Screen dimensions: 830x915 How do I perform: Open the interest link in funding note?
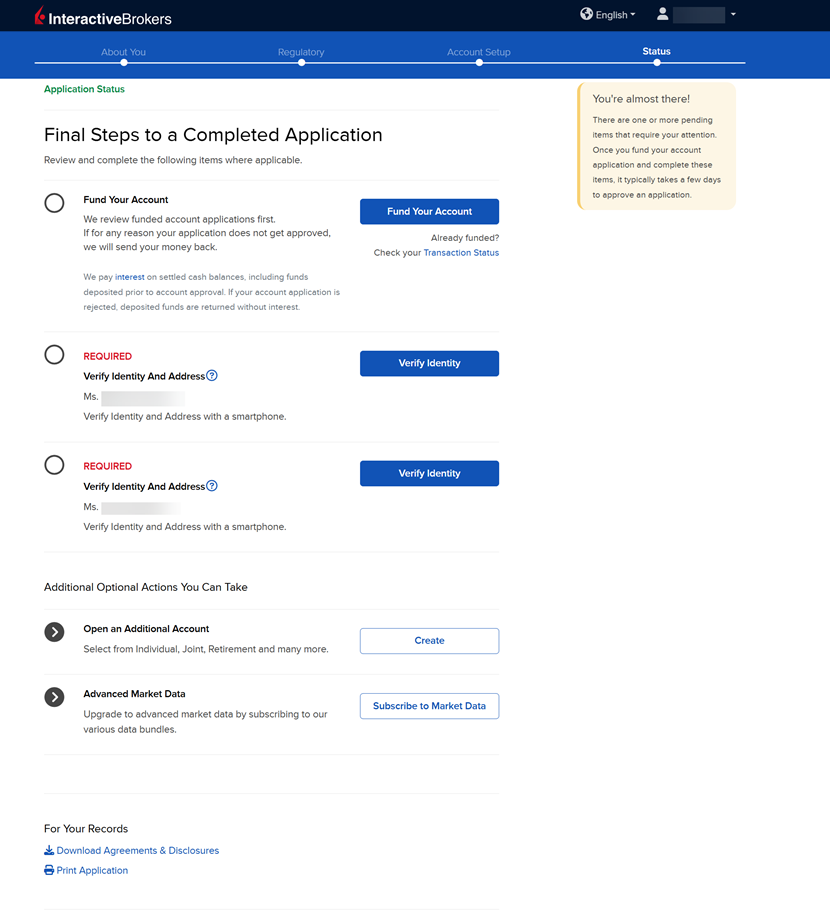click(x=130, y=277)
